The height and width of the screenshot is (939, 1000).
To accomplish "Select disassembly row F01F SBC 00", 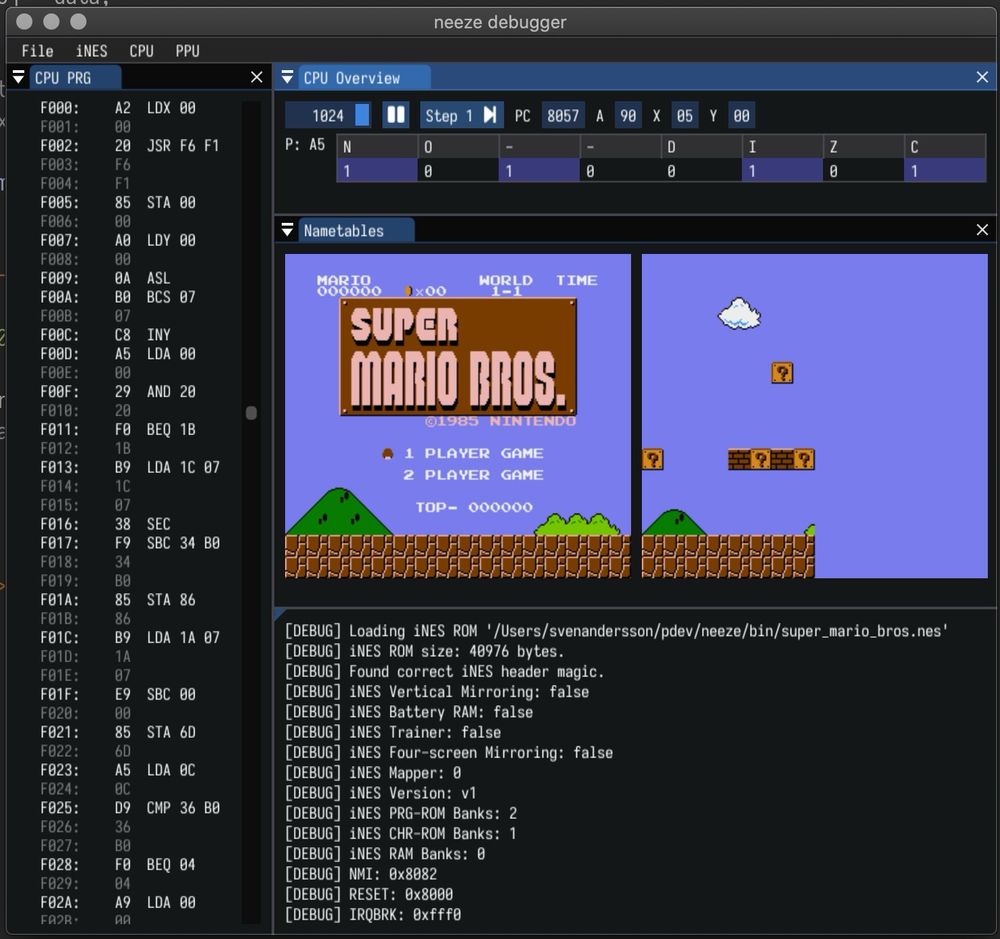I will (118, 694).
